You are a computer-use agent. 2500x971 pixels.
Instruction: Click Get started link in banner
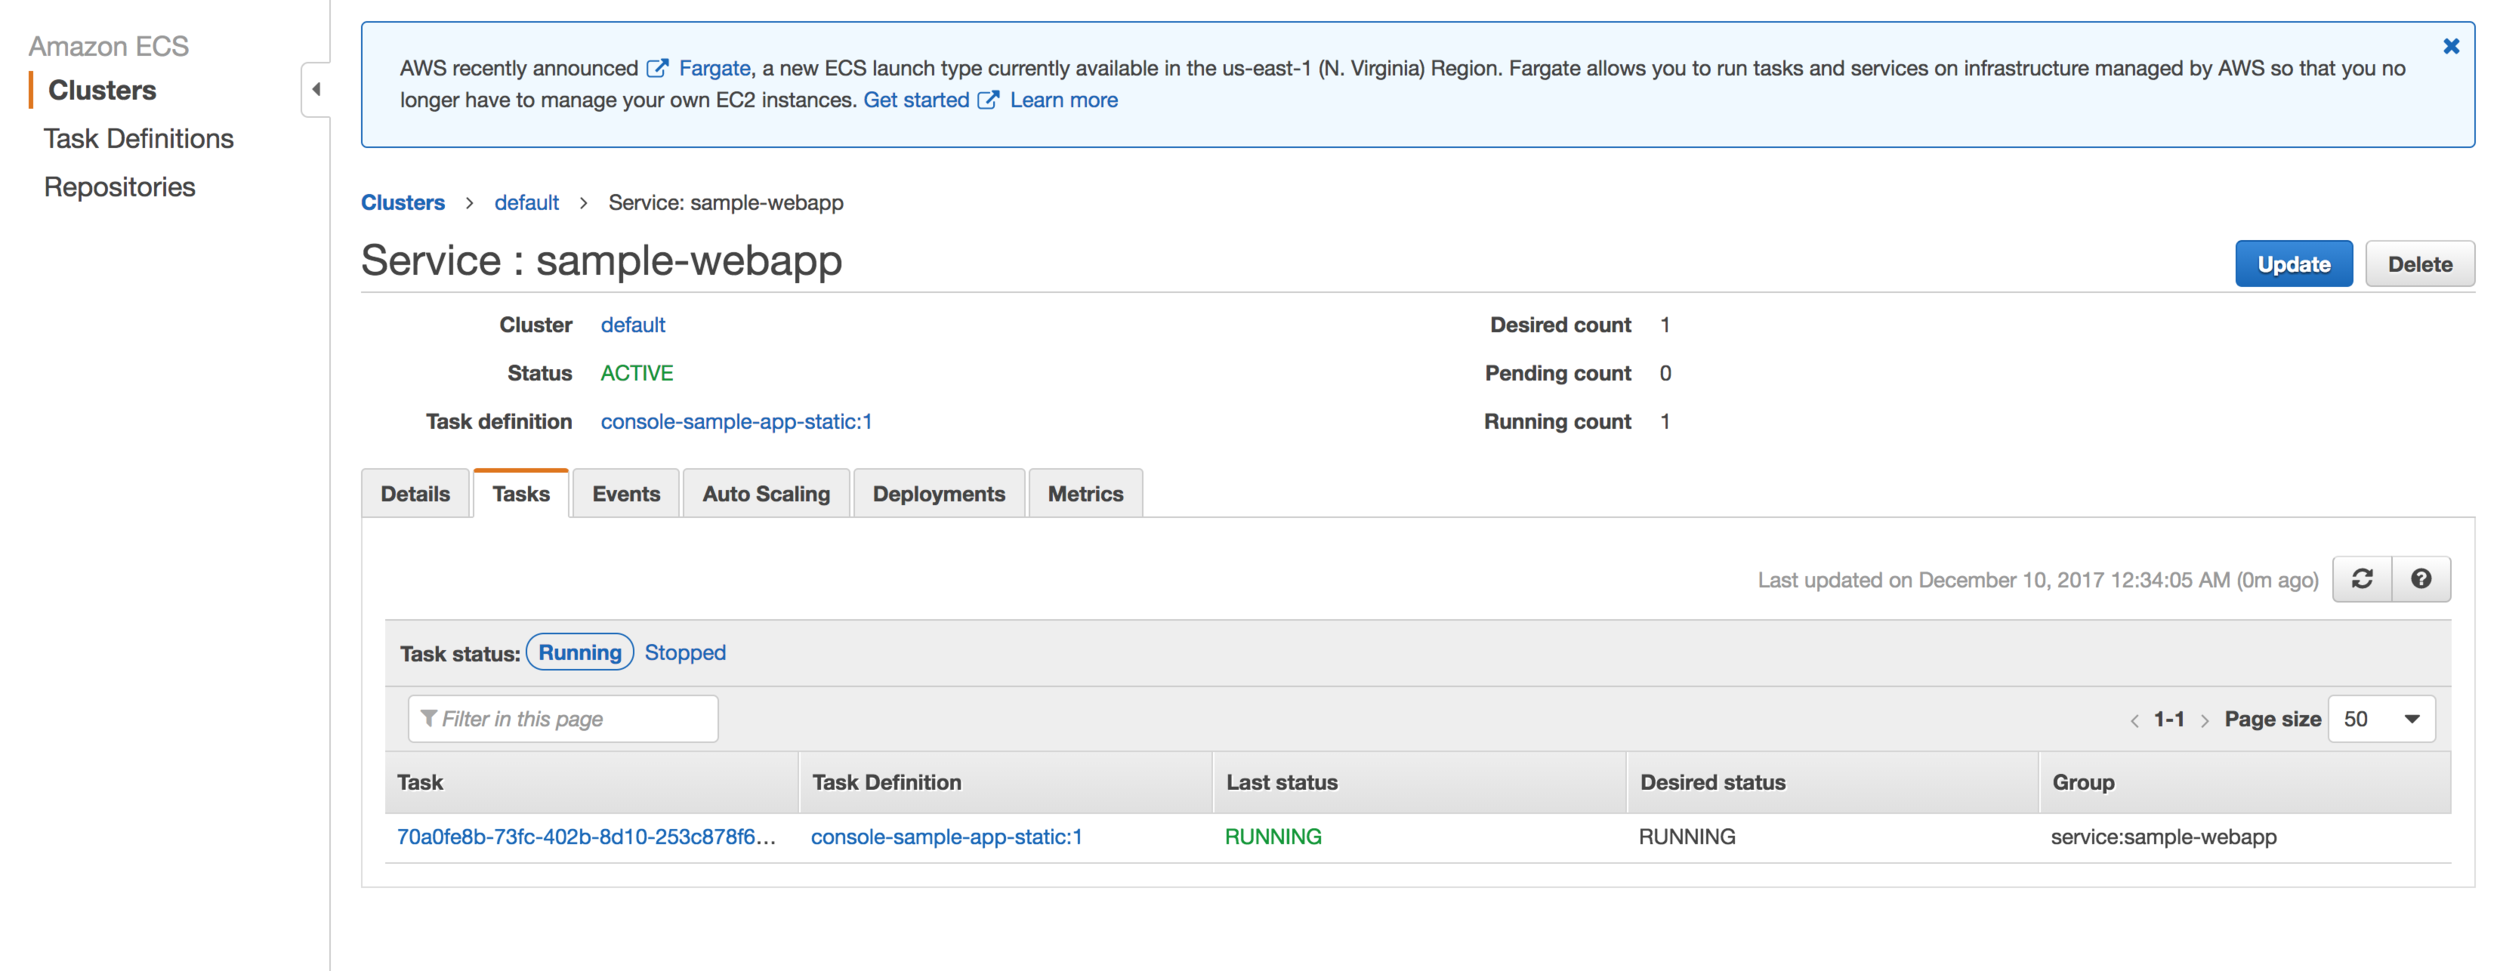point(916,100)
